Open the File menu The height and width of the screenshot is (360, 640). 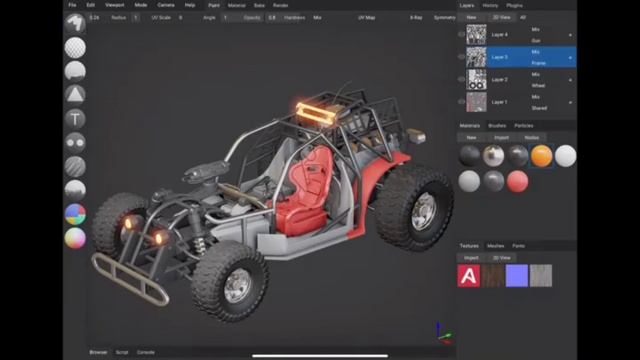[x=72, y=5]
